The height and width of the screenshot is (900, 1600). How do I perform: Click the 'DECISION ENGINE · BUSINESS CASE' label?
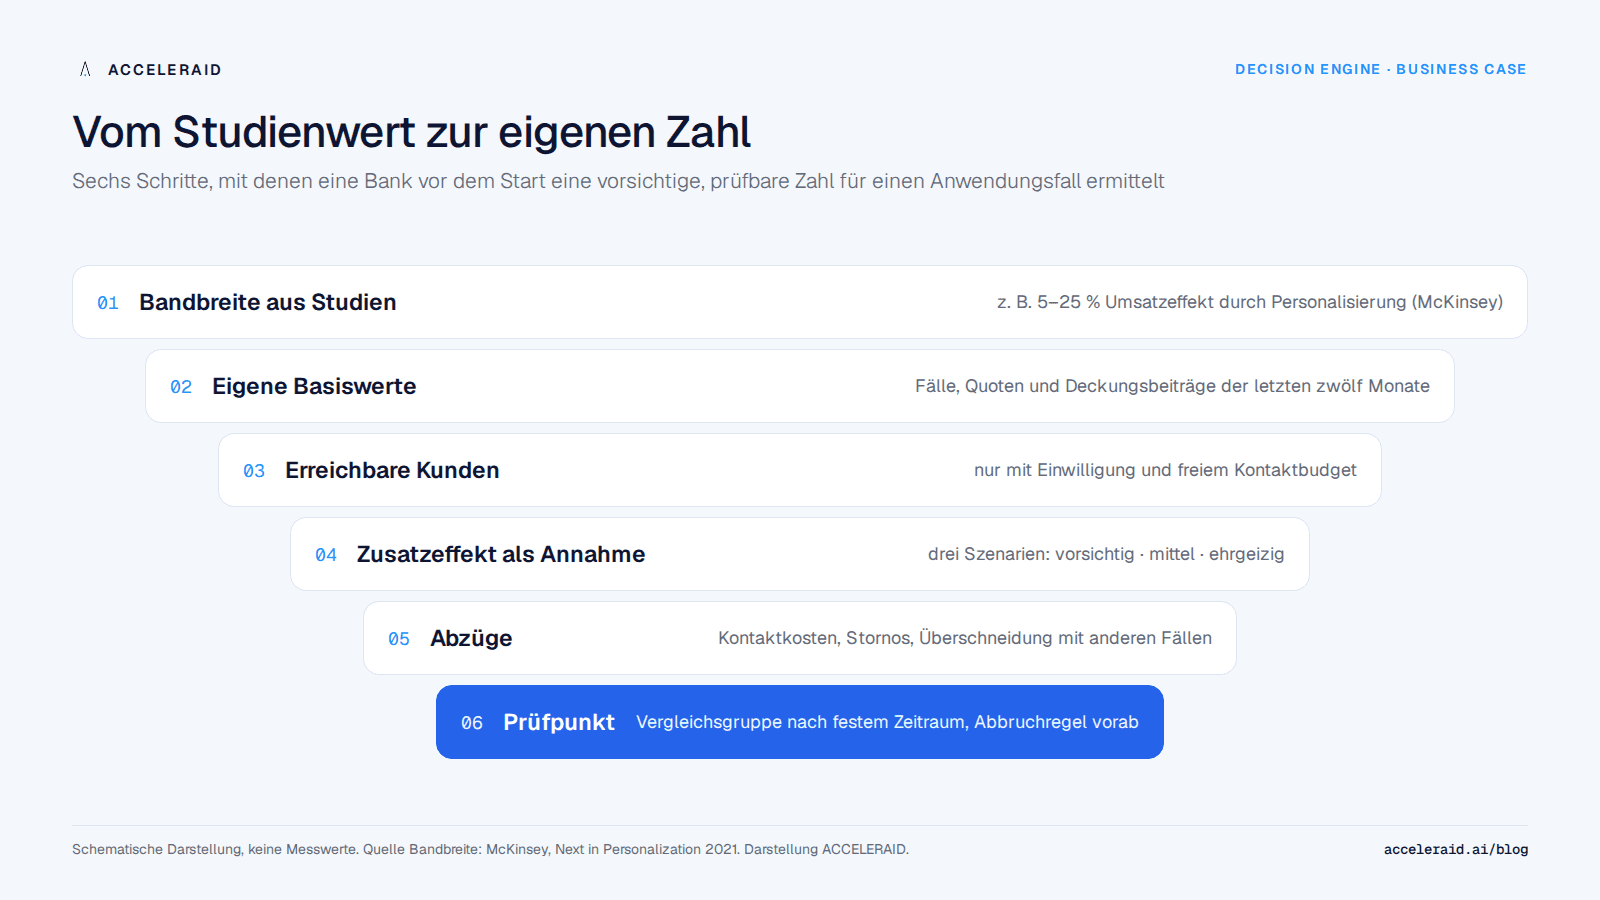tap(1381, 69)
